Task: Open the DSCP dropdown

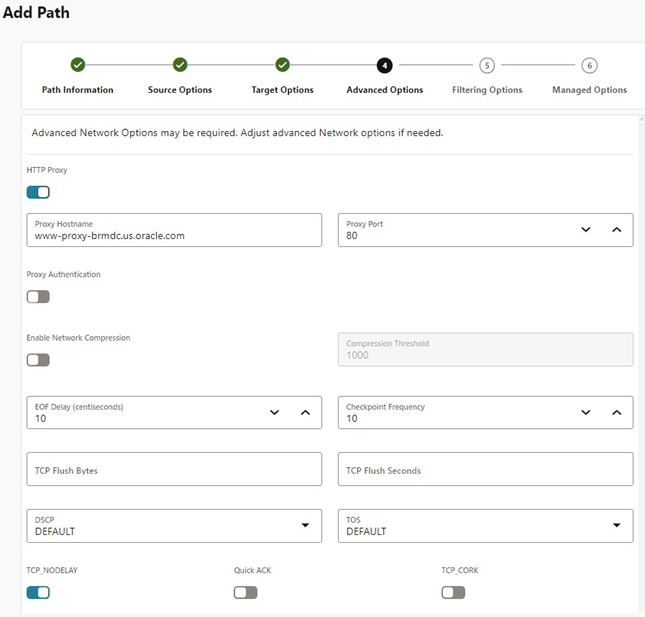Action: [x=174, y=526]
